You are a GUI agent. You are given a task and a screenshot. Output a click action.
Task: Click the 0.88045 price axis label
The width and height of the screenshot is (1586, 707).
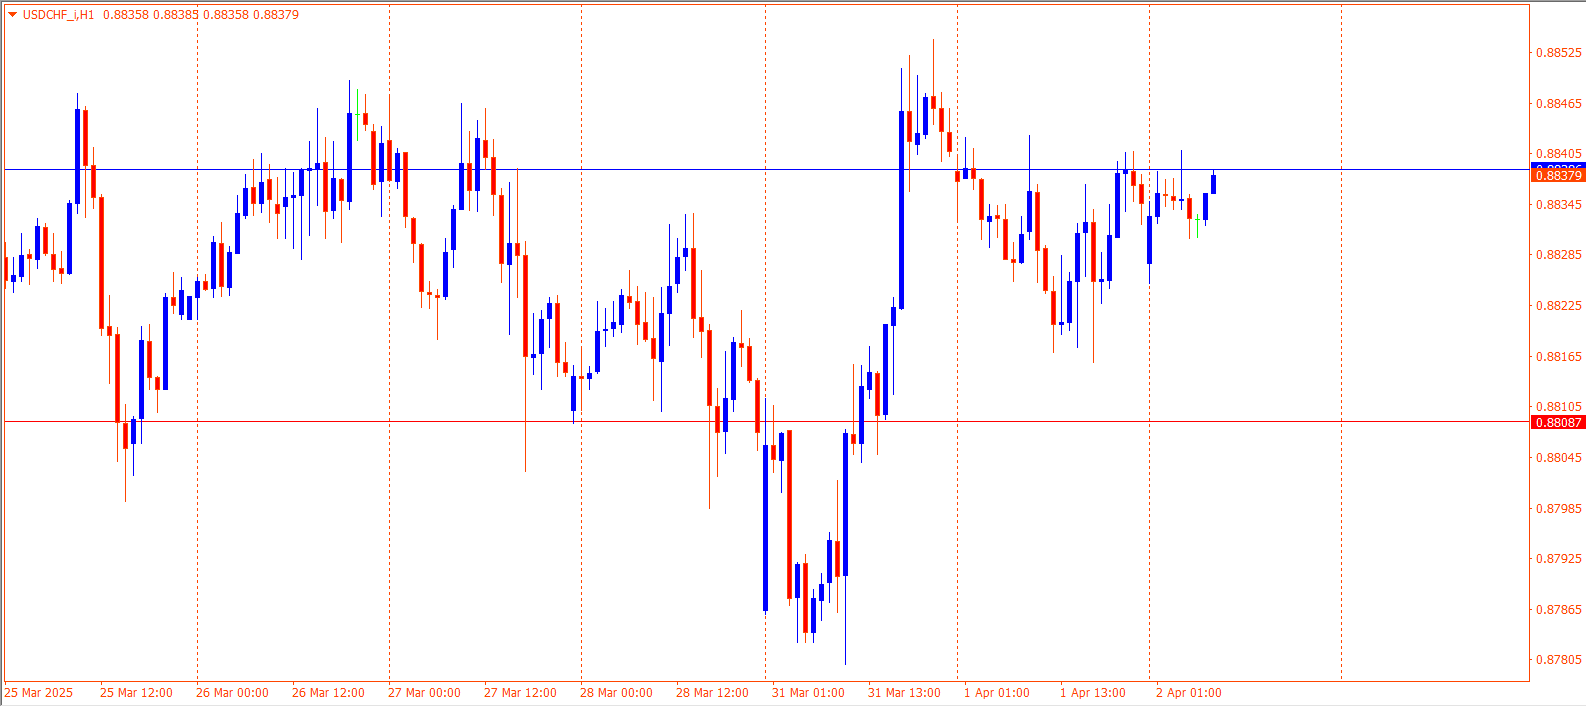pyautogui.click(x=1559, y=458)
